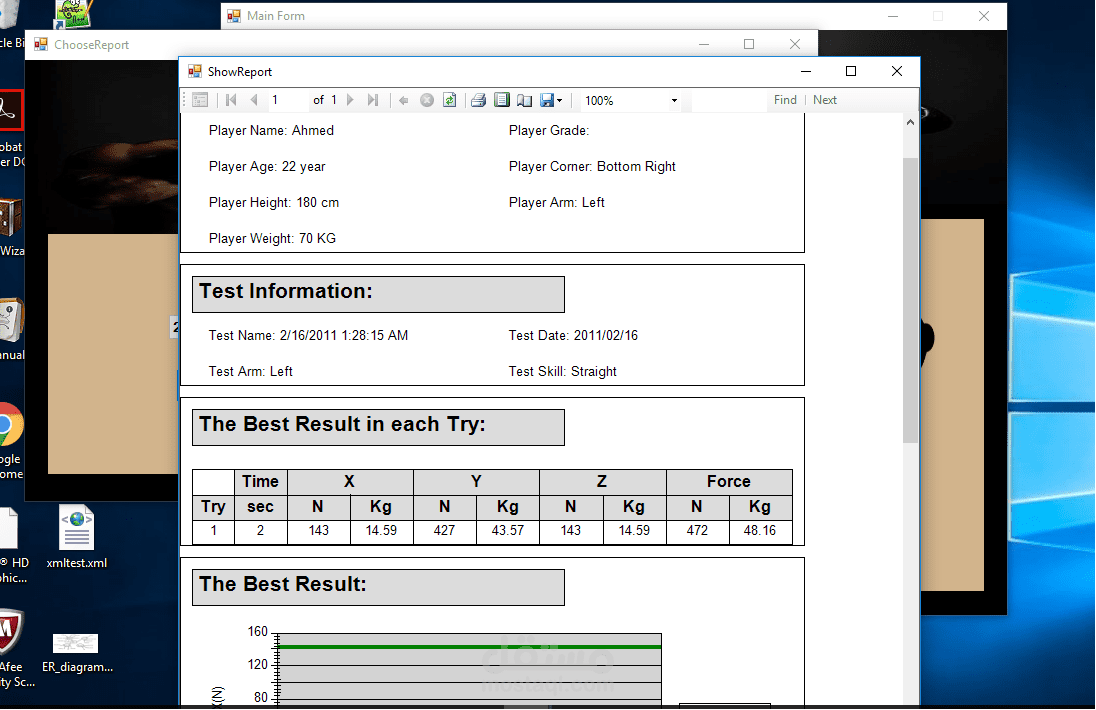1096x710 pixels.
Task: Click 'Test Information:' heading
Action: pyautogui.click(x=286, y=291)
